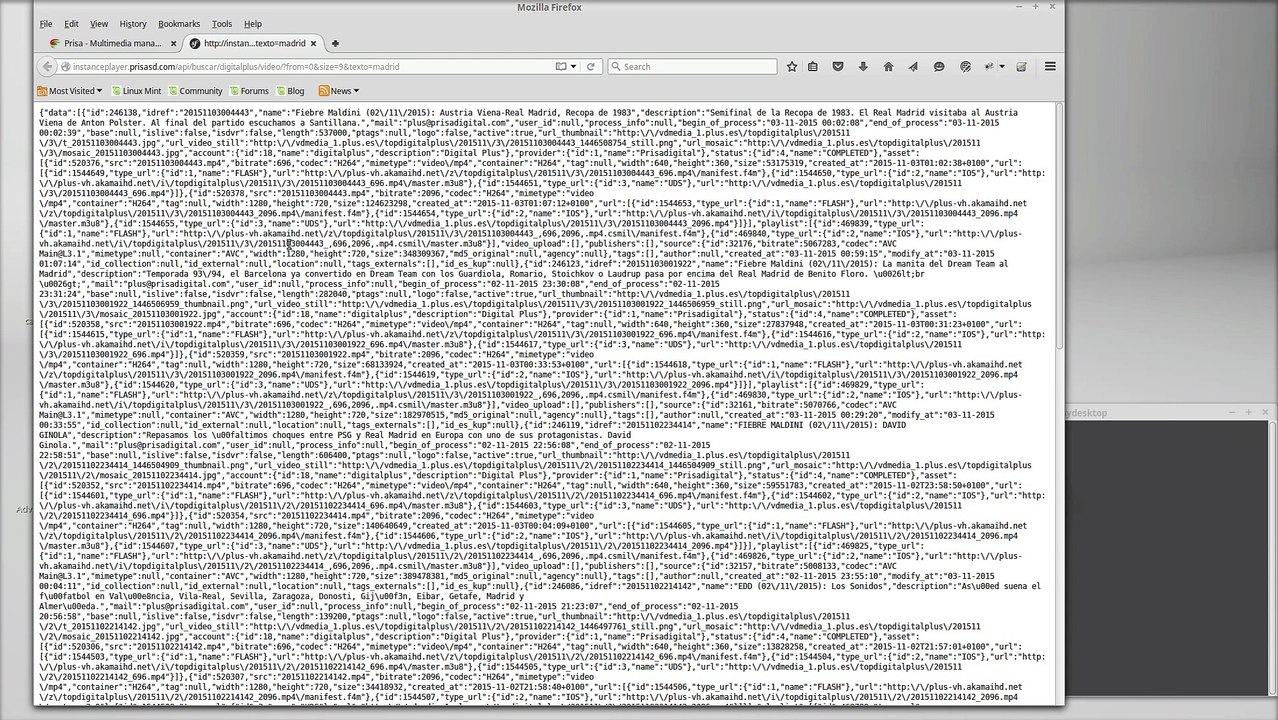Expand the News feed dropdown
1278x720 pixels.
pos(338,91)
